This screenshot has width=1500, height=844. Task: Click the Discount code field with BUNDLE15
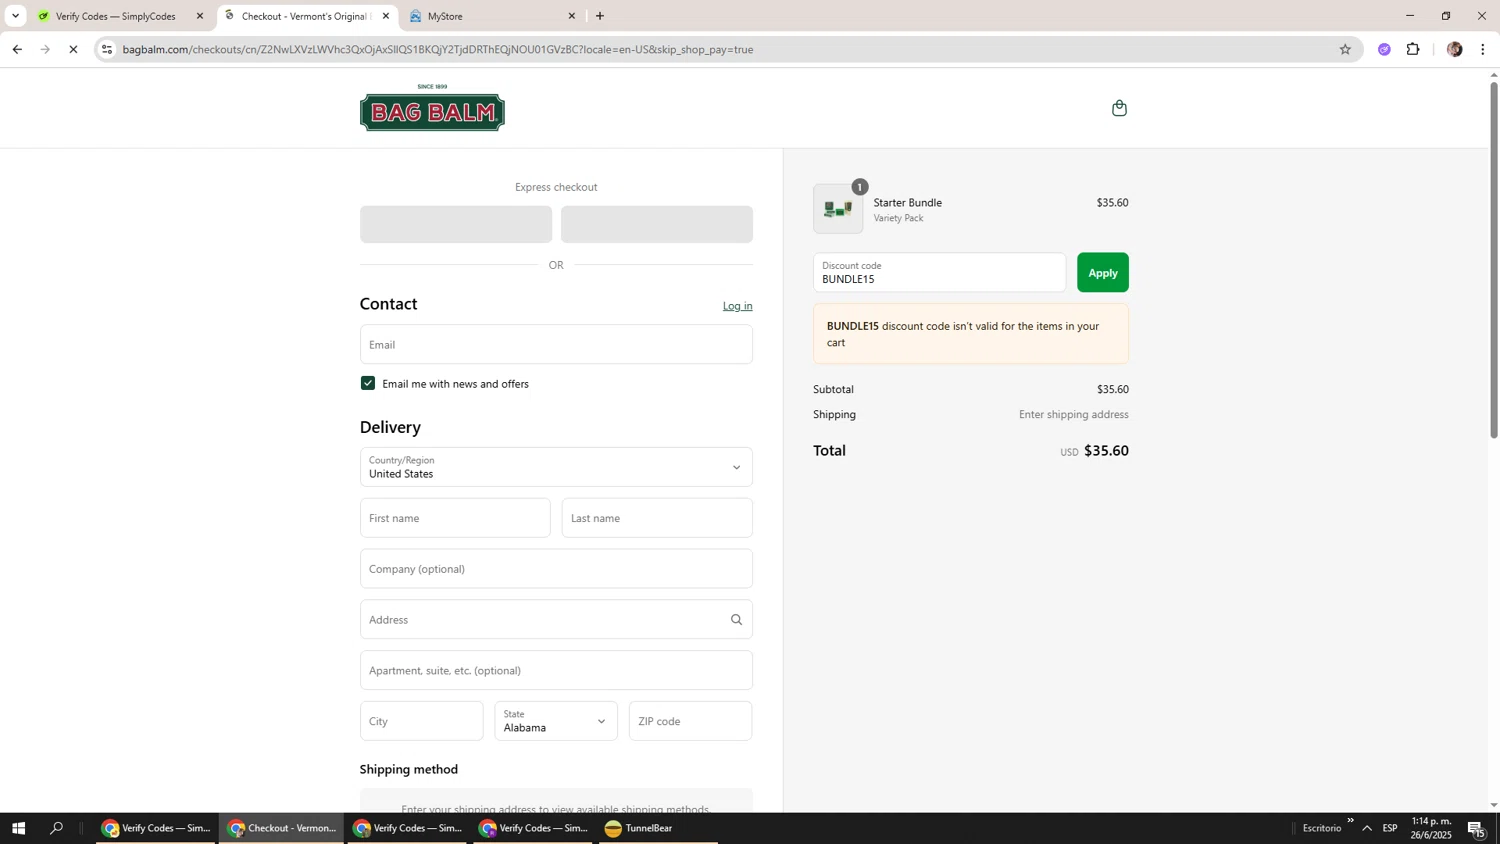tap(939, 273)
